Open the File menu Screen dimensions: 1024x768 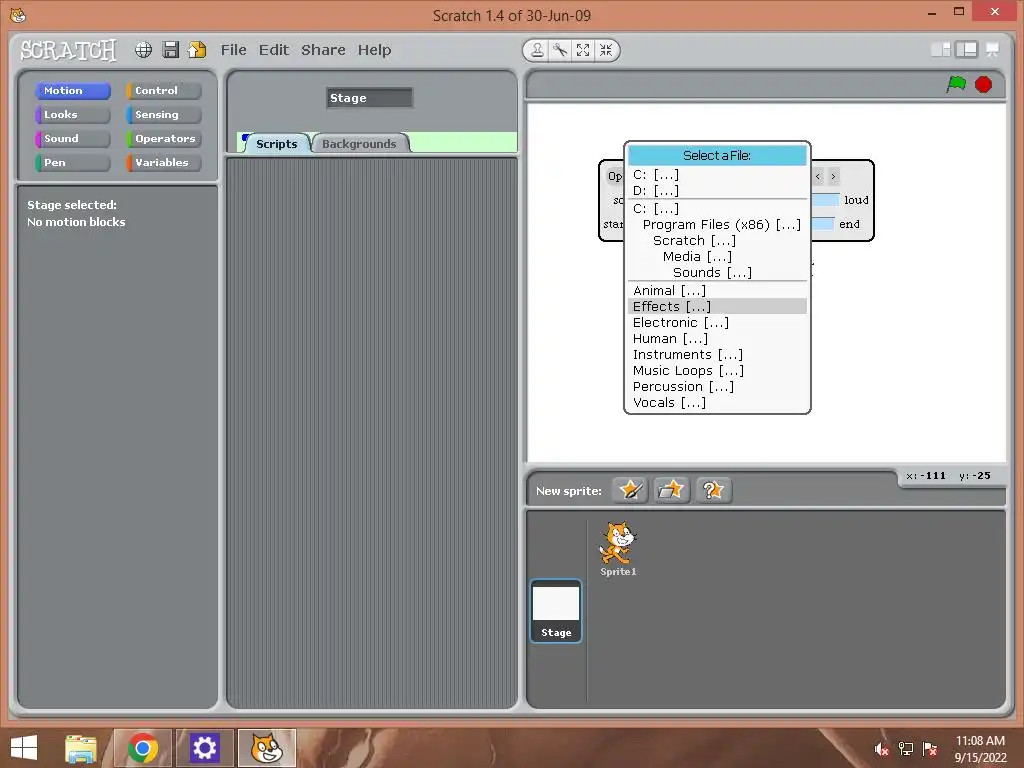click(233, 50)
